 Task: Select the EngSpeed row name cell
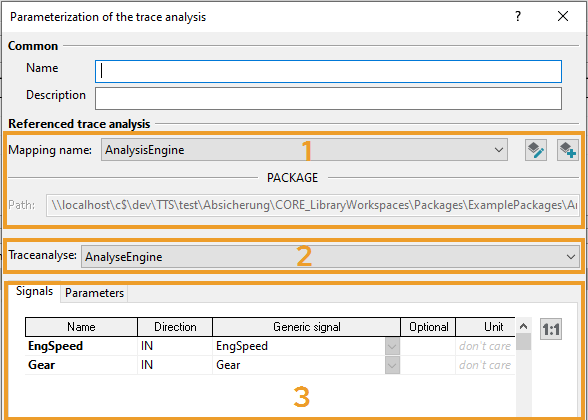(81, 346)
